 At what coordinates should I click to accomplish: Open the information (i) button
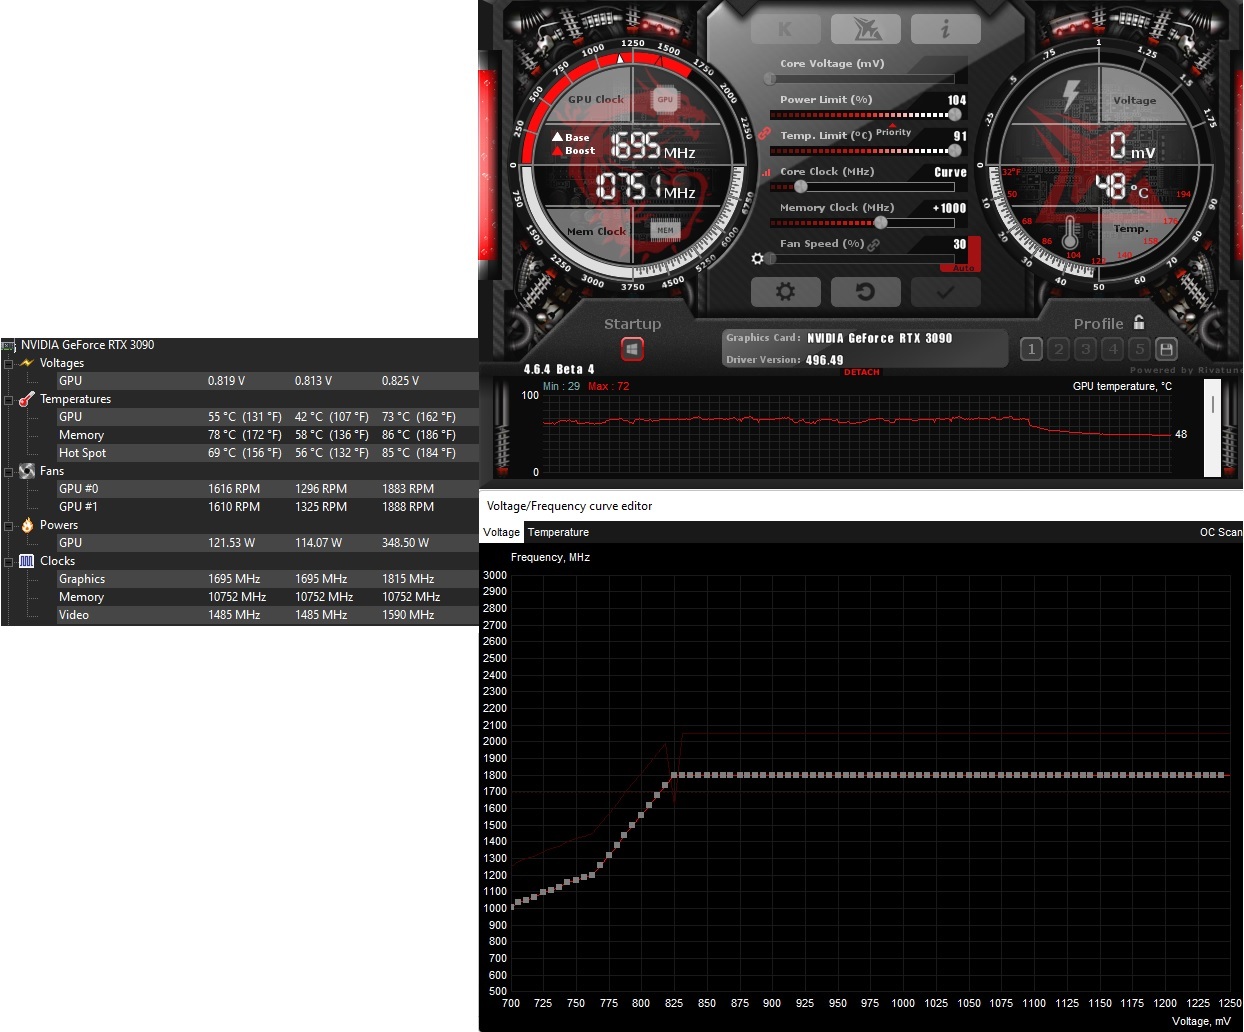[x=945, y=29]
